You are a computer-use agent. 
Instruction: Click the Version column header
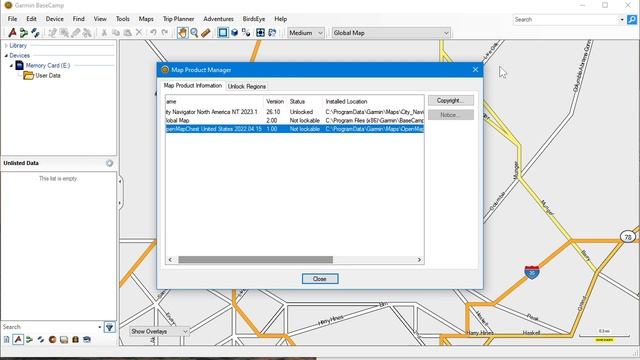[275, 101]
